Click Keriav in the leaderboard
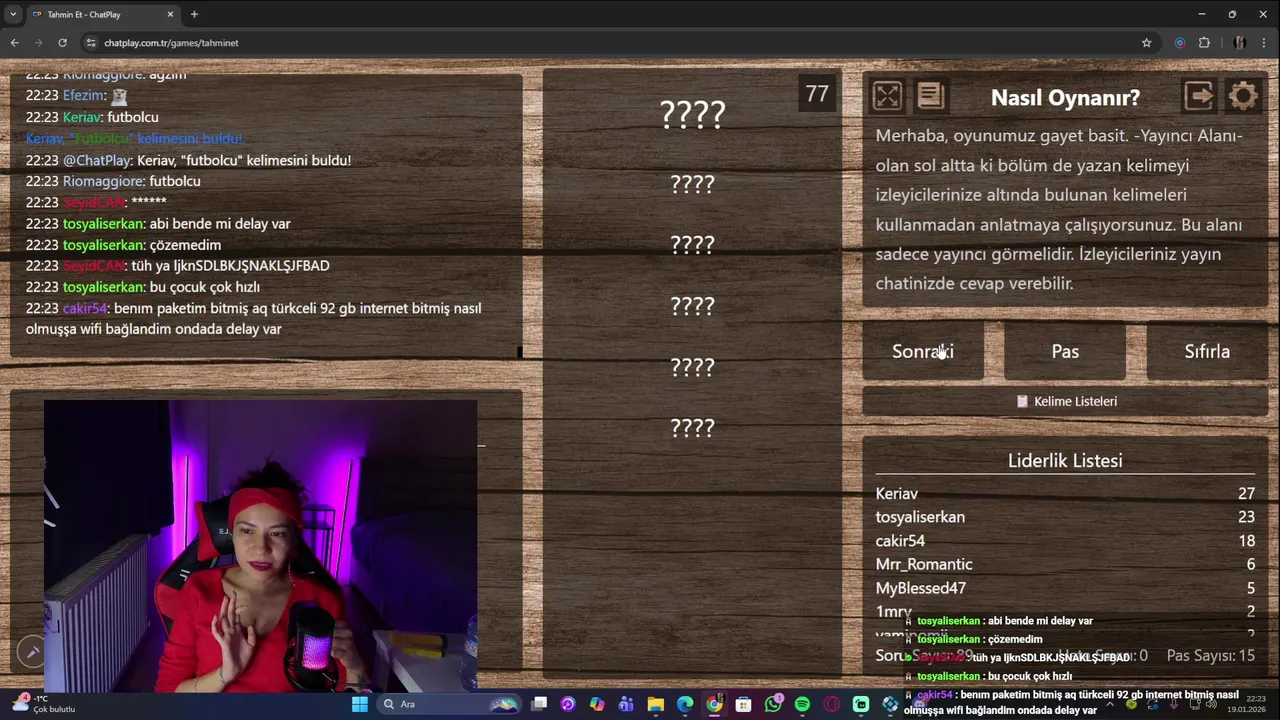1280x720 pixels. click(x=896, y=493)
